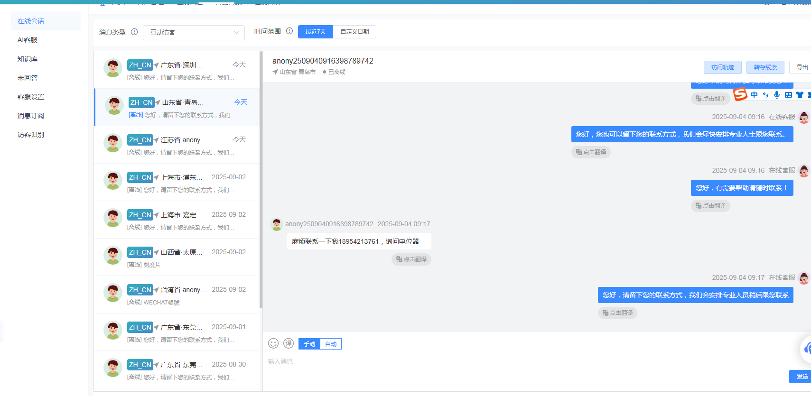Open the 客服设置 sidebar menu item

click(46, 97)
